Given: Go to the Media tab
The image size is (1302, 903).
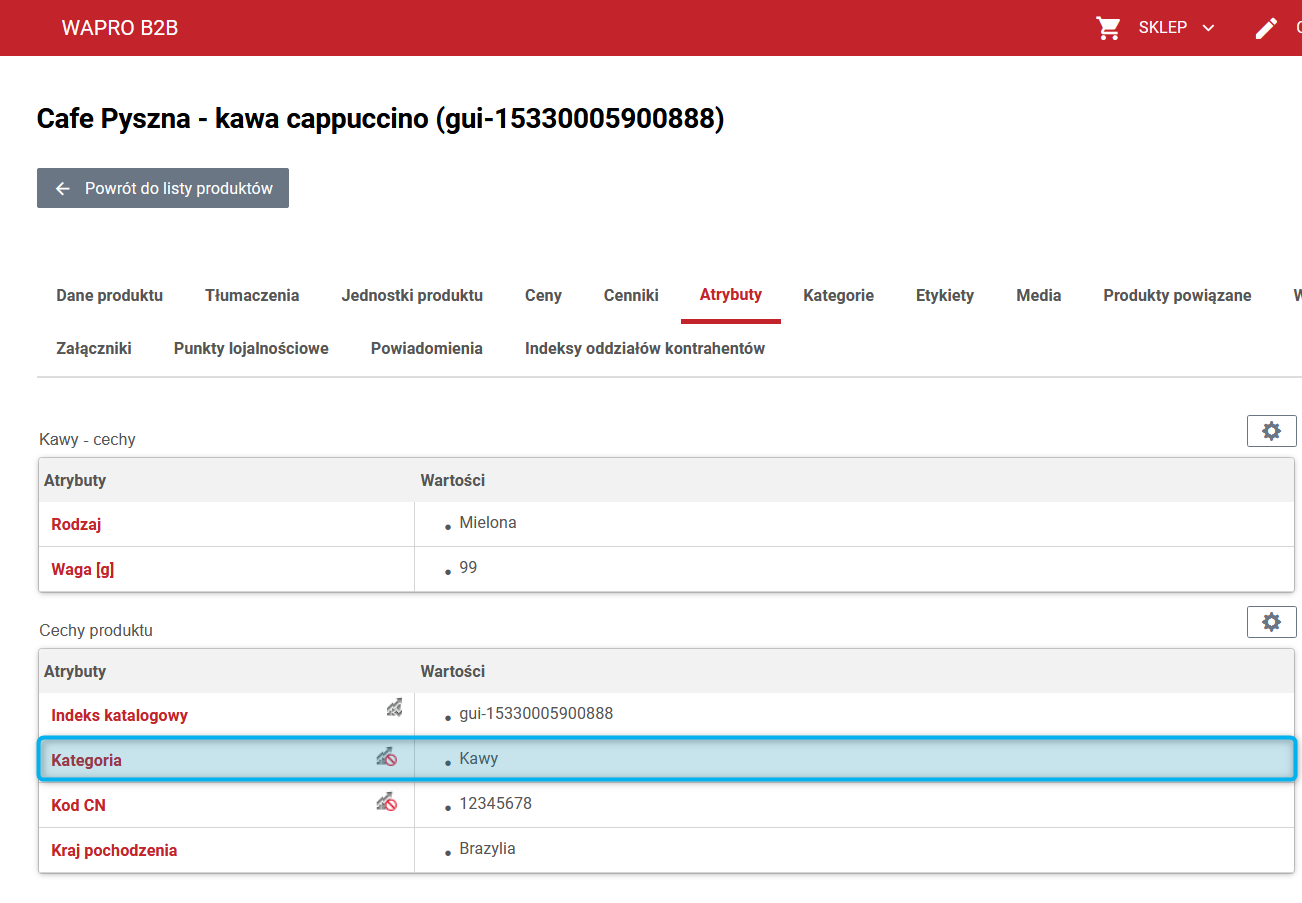Looking at the screenshot, I should tap(1039, 296).
